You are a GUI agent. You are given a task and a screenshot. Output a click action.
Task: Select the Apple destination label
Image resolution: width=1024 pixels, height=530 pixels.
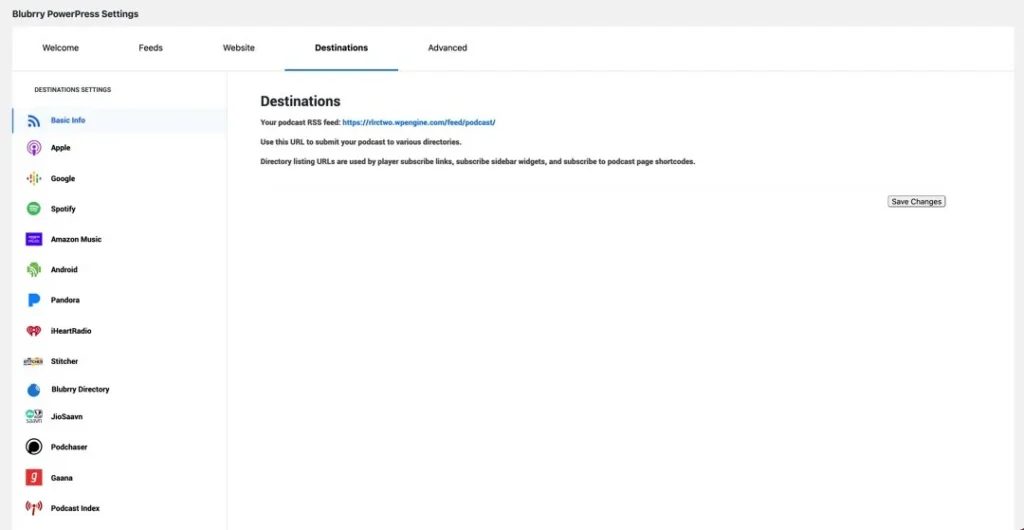coord(61,148)
